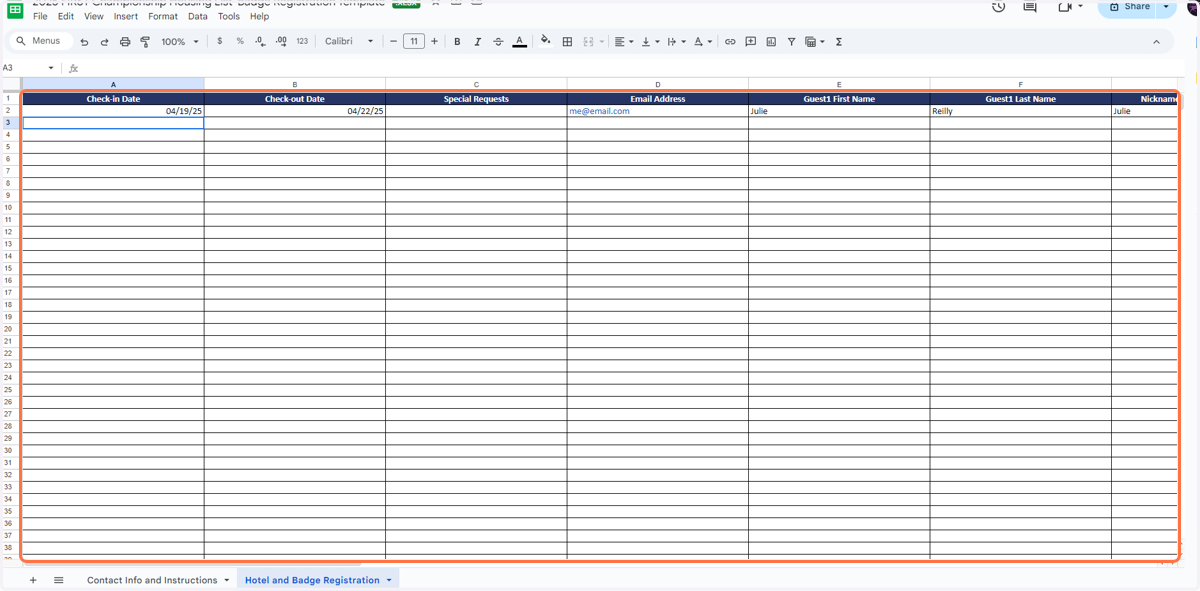Viewport: 1200px width, 591px height.
Task: Open text wrapping dropdown
Action: 676,41
